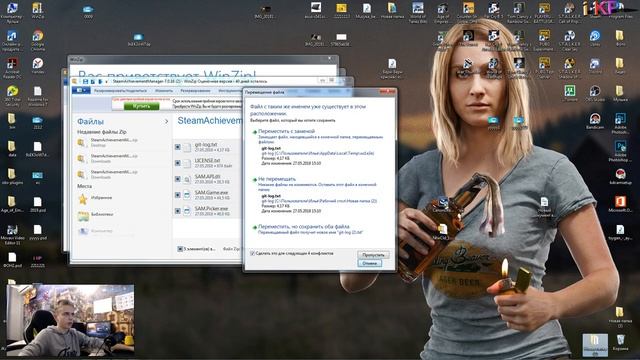Select SAM.API.dll file icon in list
Image resolution: width=640 pixels, height=360 pixels.
point(187,179)
